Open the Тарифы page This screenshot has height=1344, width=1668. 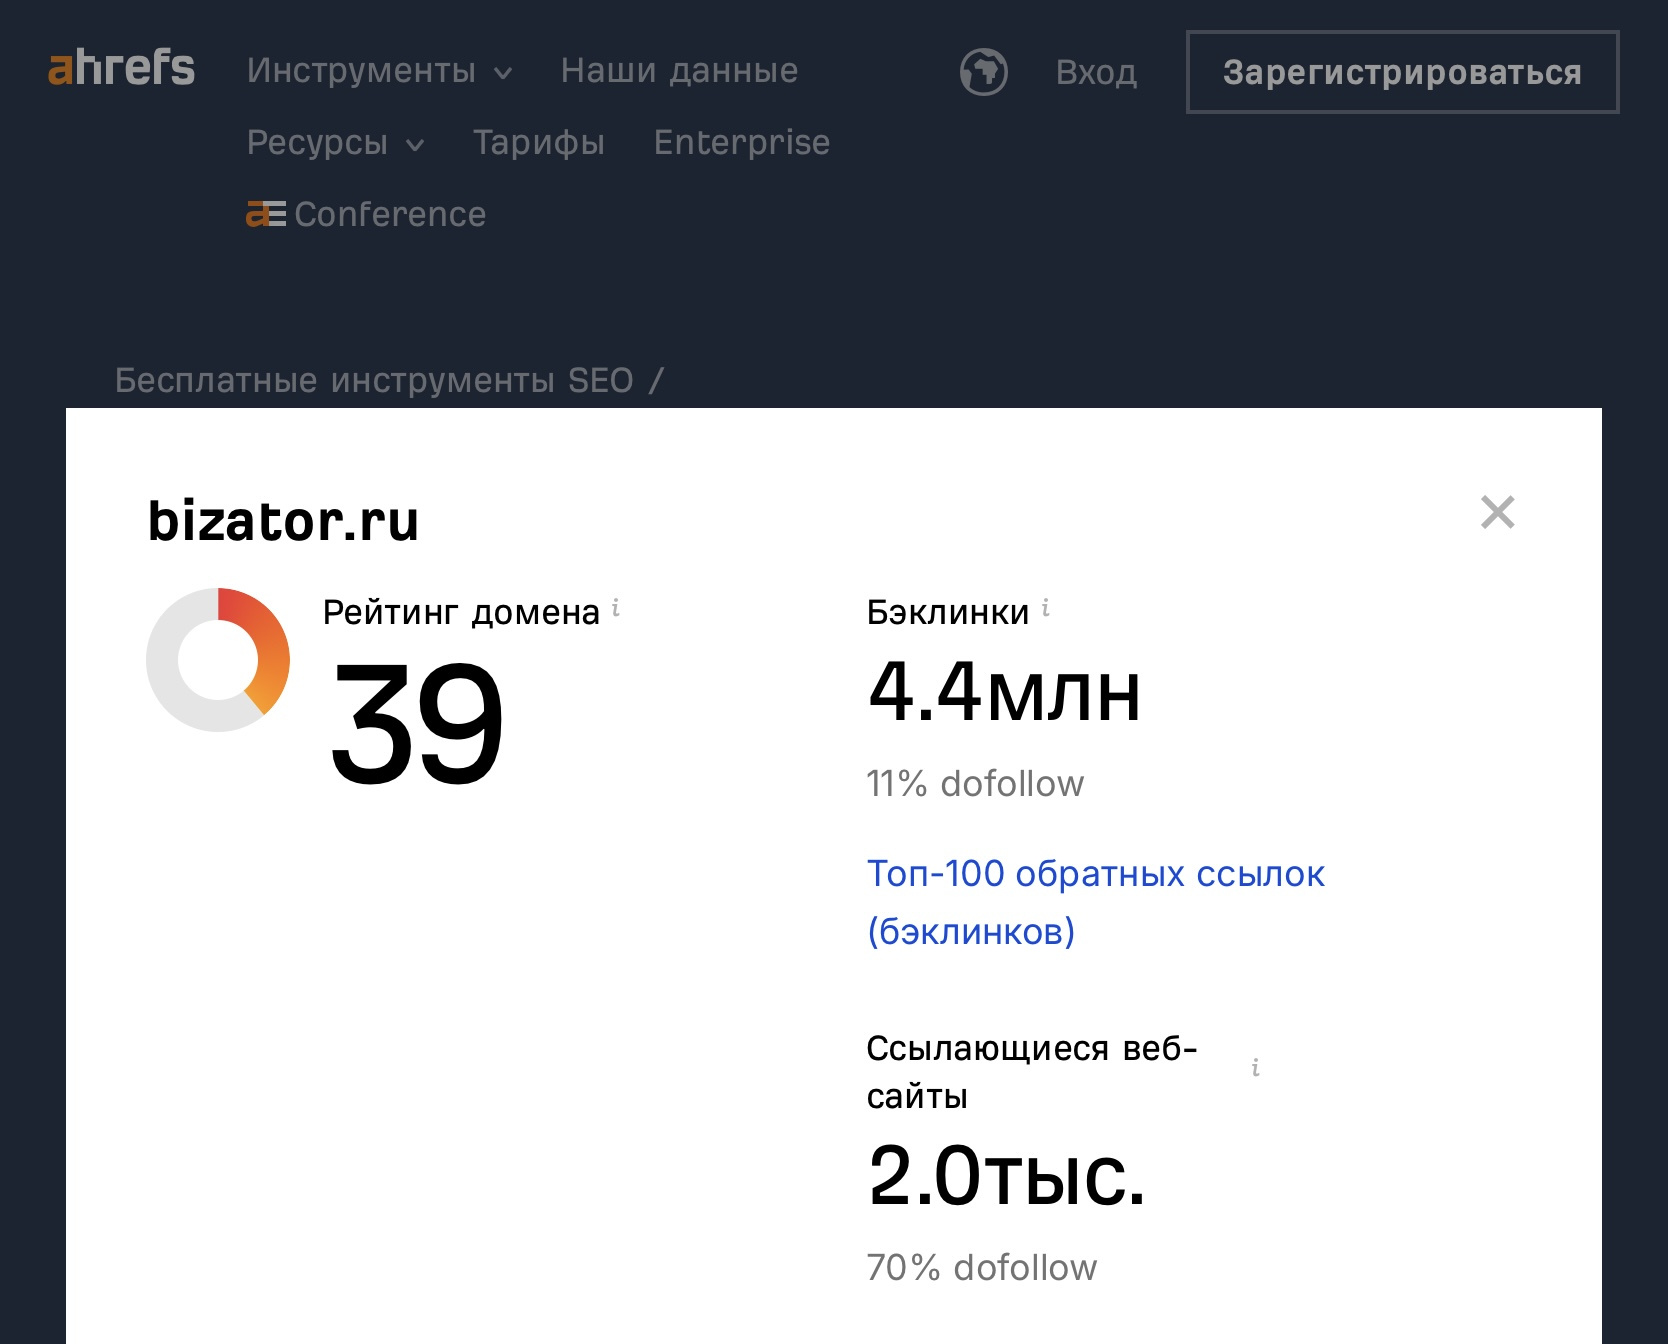click(539, 143)
